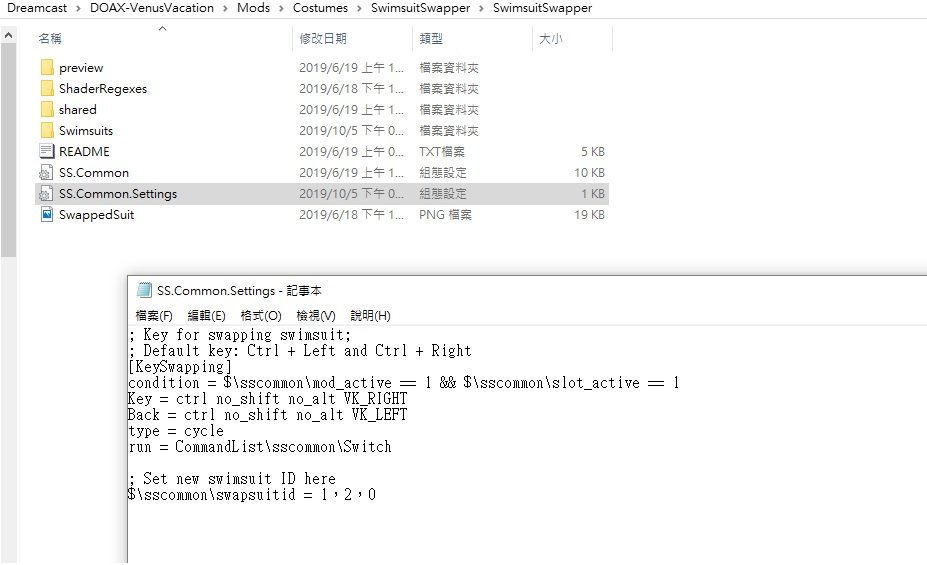
Task: Select the SS.Common.Settings file name
Action: coord(118,194)
